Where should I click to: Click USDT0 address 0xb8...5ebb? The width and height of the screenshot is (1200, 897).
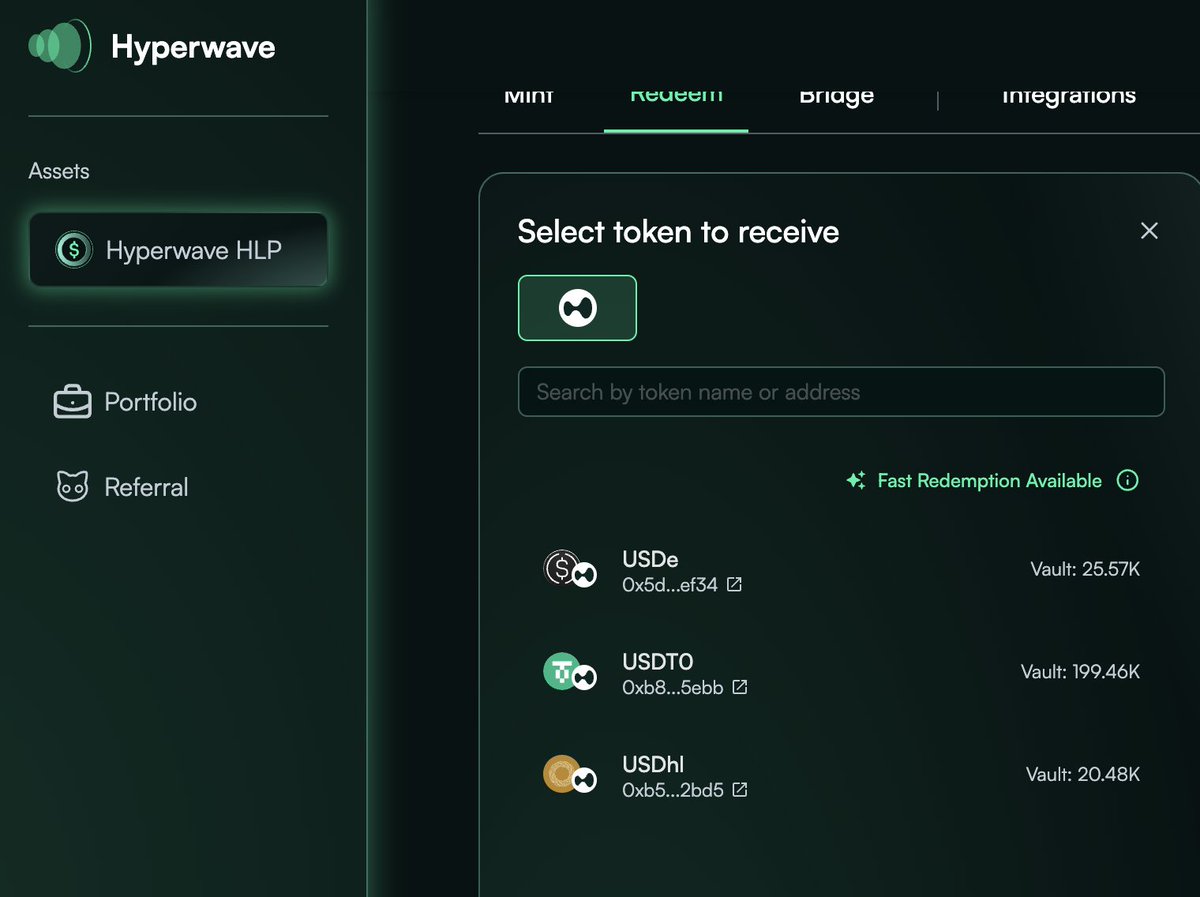click(673, 688)
